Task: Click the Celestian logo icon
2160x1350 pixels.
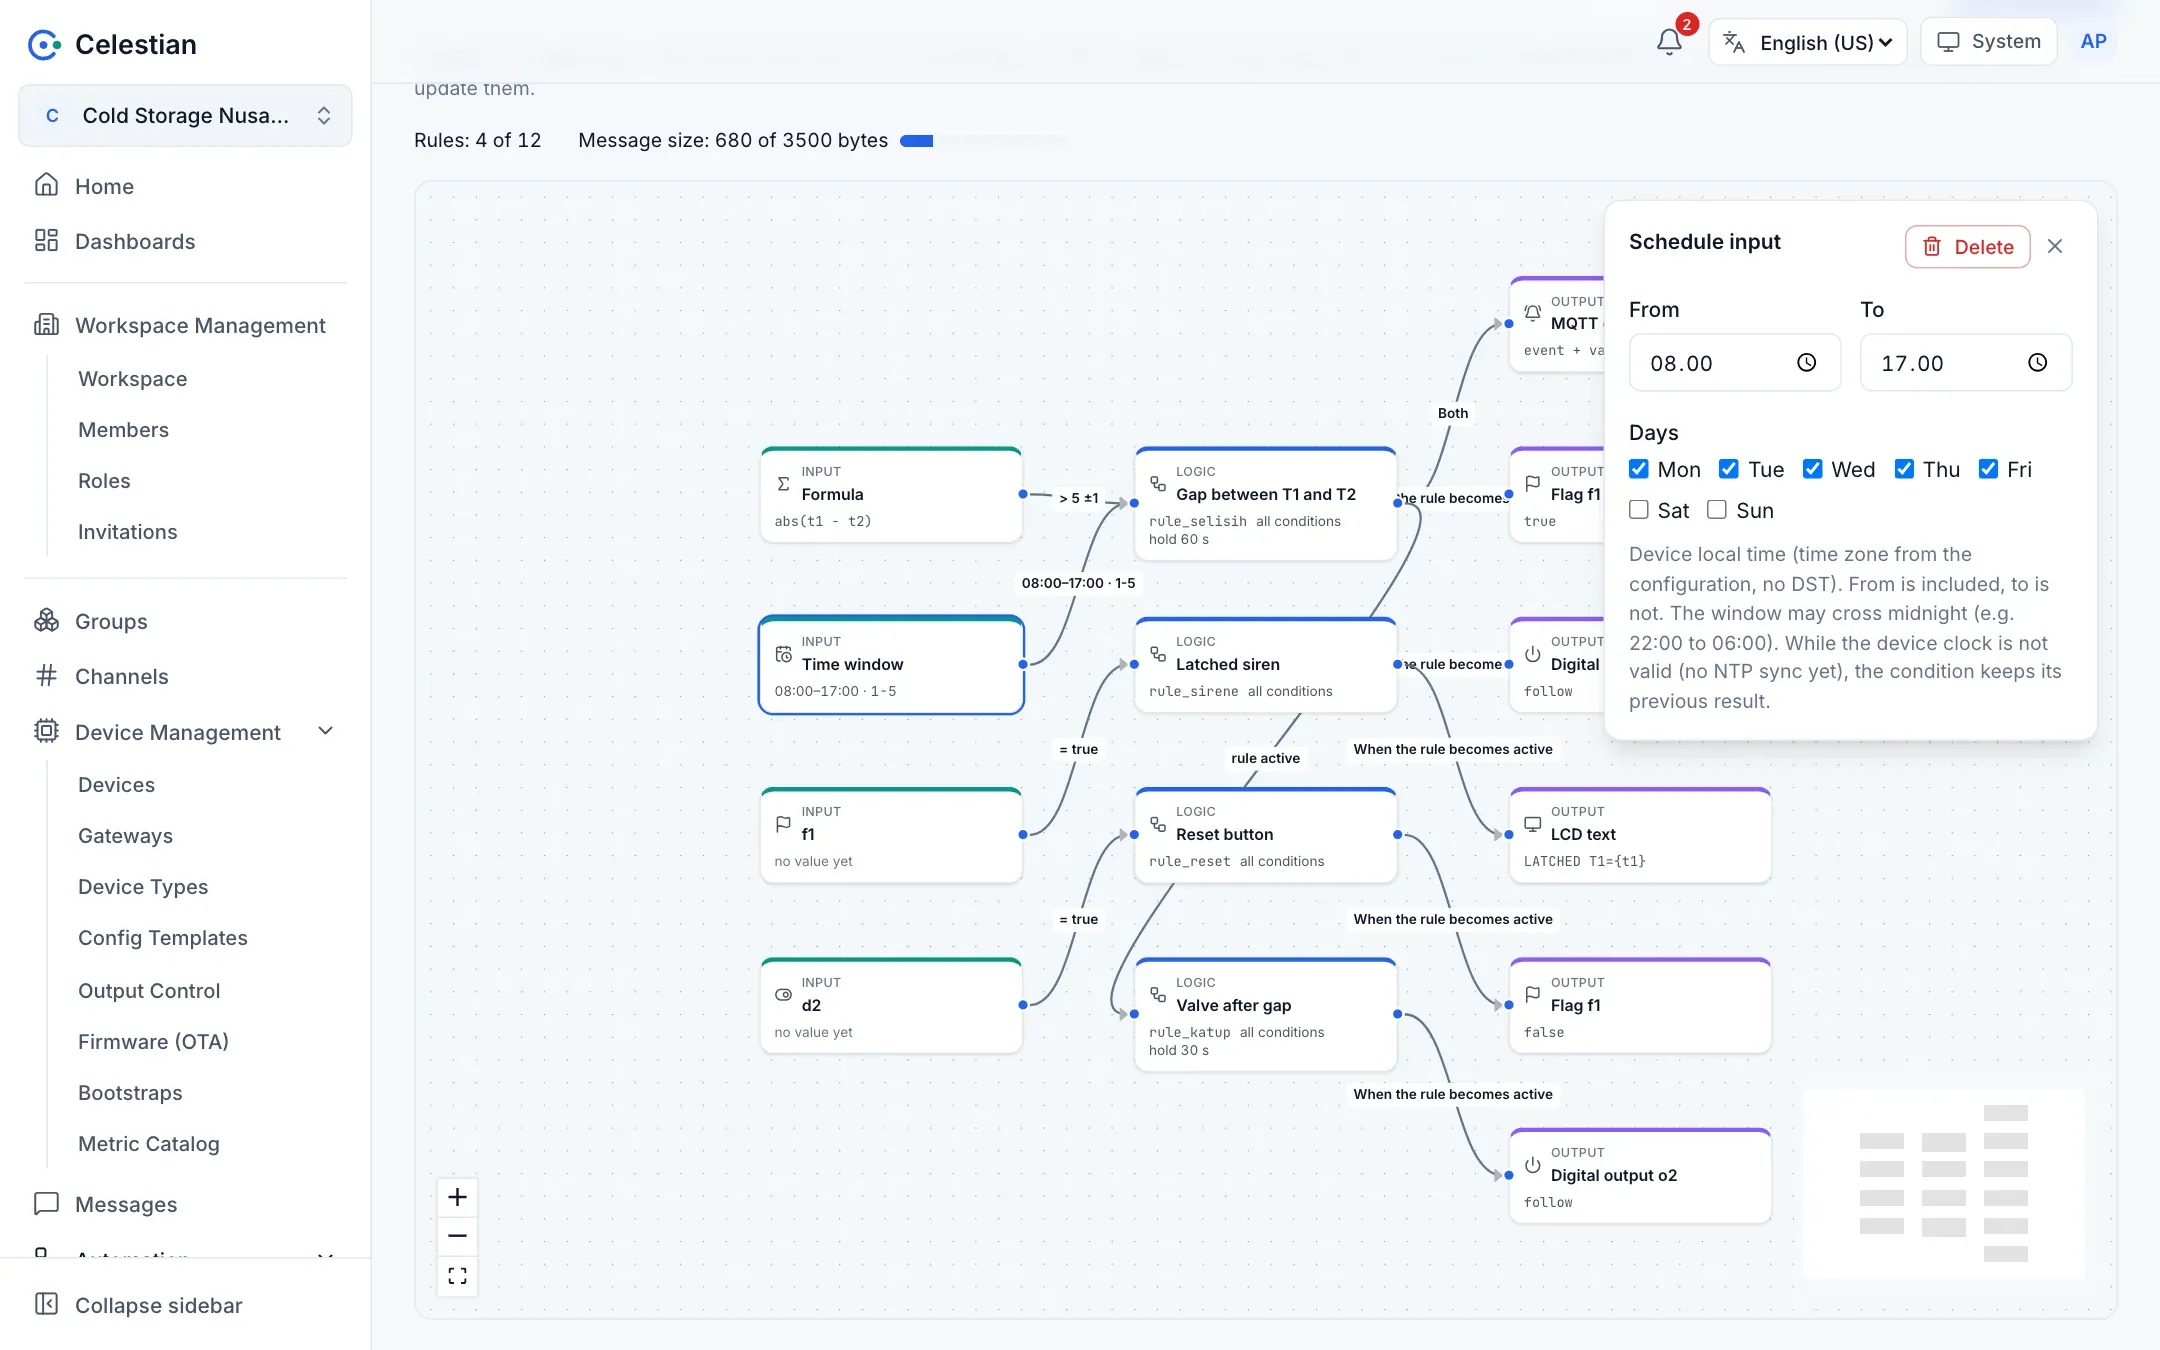Action: pos(44,44)
